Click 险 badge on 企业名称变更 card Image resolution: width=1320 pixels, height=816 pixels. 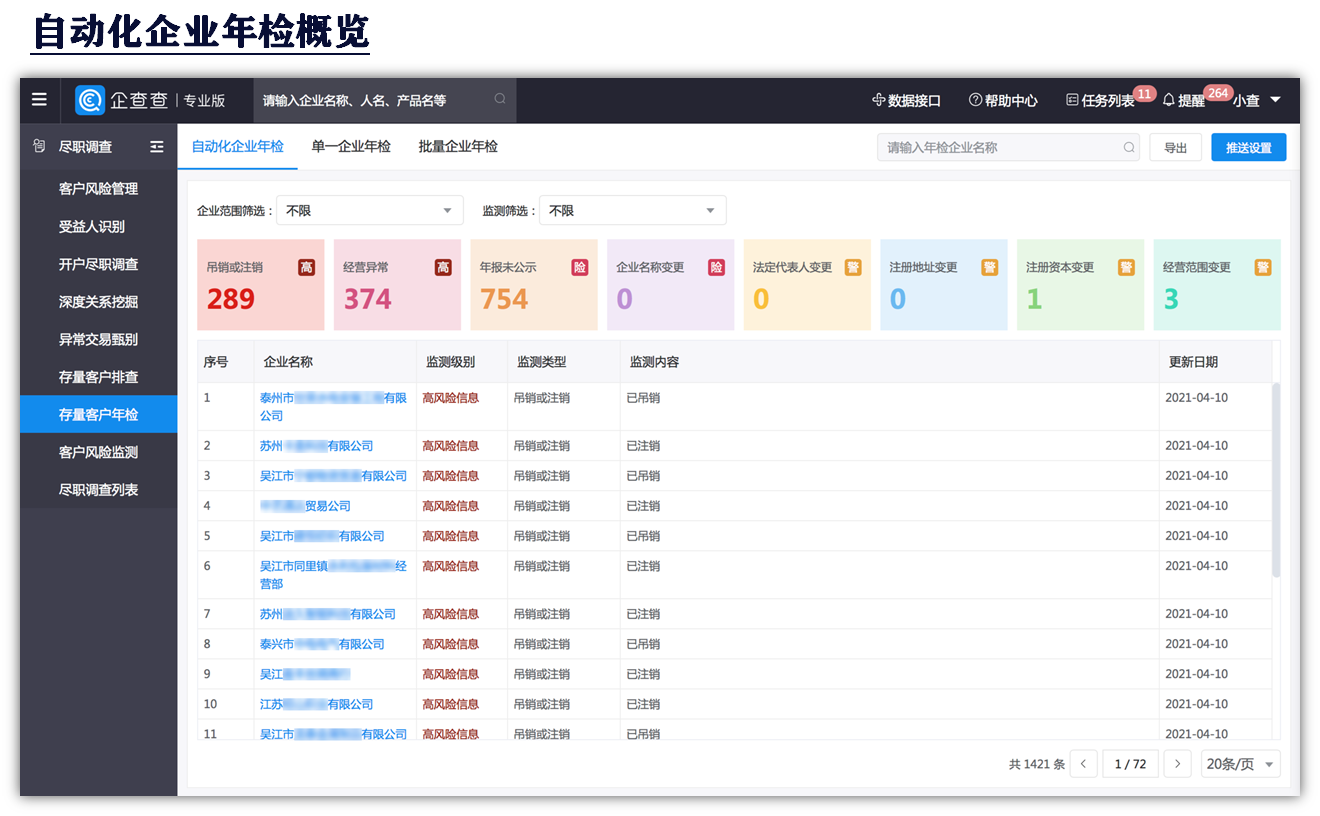coord(716,267)
